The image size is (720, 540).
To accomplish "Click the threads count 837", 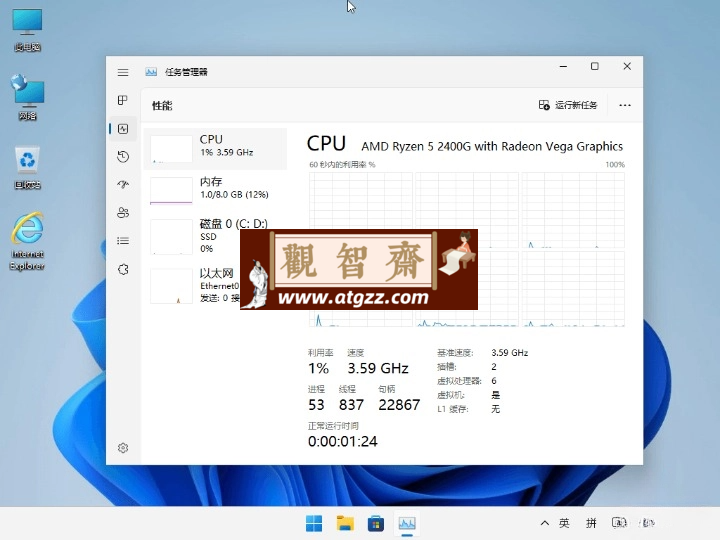I will 351,405.
